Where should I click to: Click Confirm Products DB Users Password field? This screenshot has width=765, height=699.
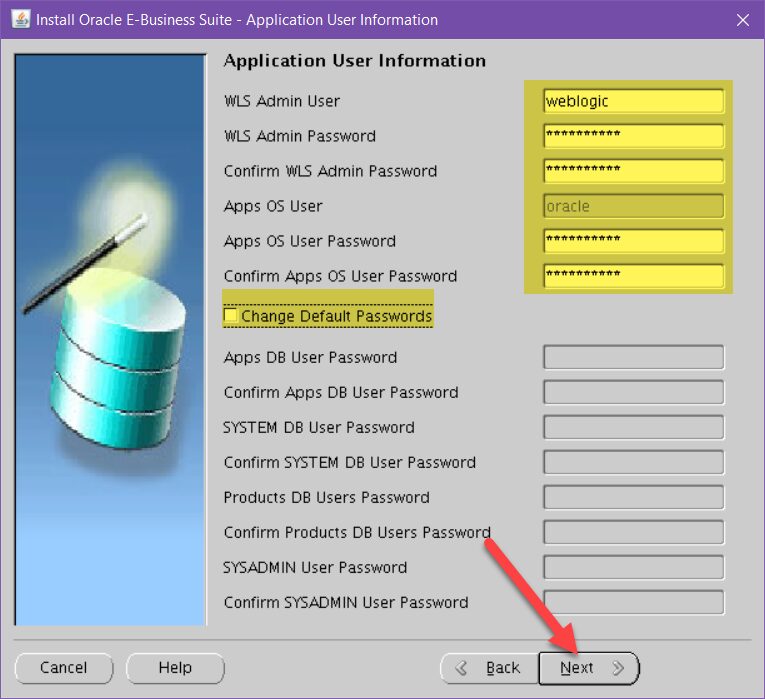pyautogui.click(x=633, y=532)
